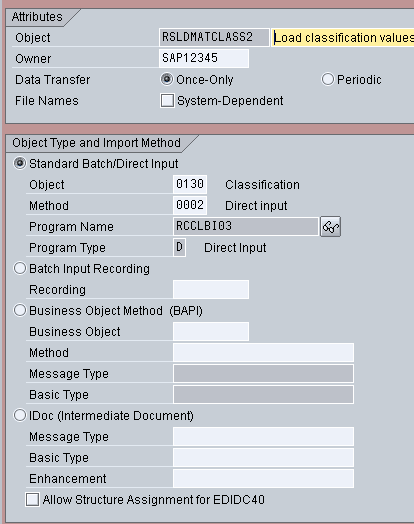This screenshot has height=524, width=414.
Task: Click the Enhancement input field
Action: click(263, 479)
